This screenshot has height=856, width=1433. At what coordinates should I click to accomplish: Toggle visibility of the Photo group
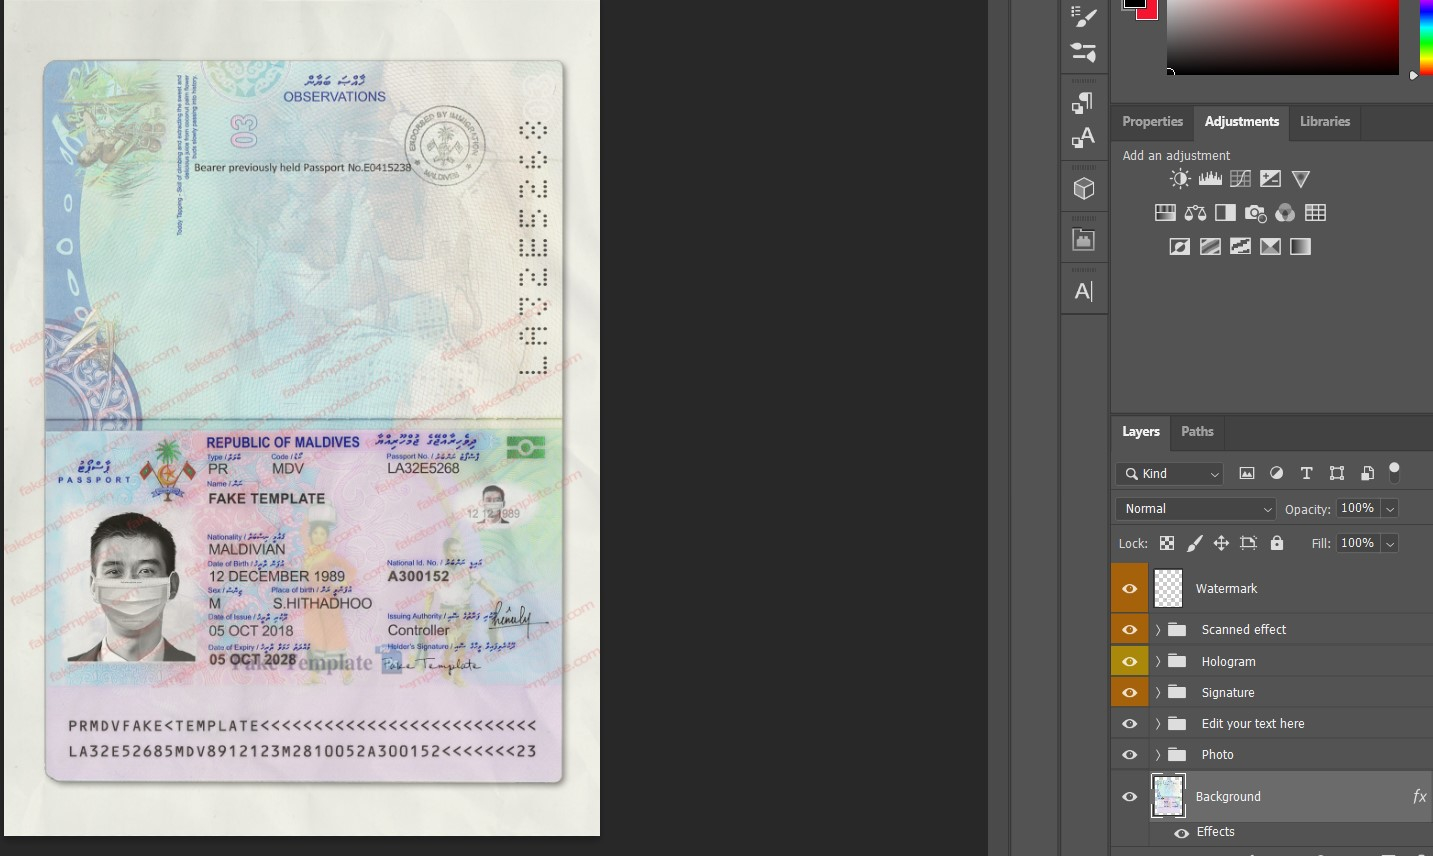tap(1129, 754)
